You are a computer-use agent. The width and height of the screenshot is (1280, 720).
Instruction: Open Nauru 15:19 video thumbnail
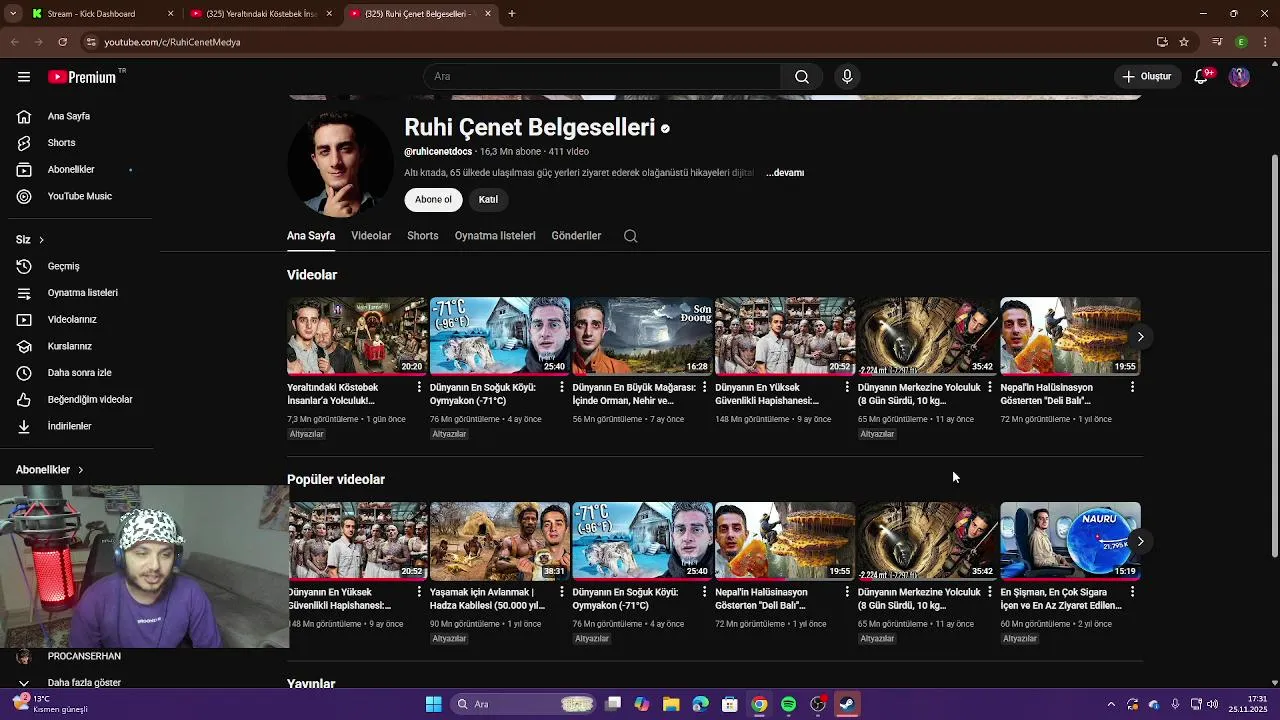click(x=1070, y=541)
